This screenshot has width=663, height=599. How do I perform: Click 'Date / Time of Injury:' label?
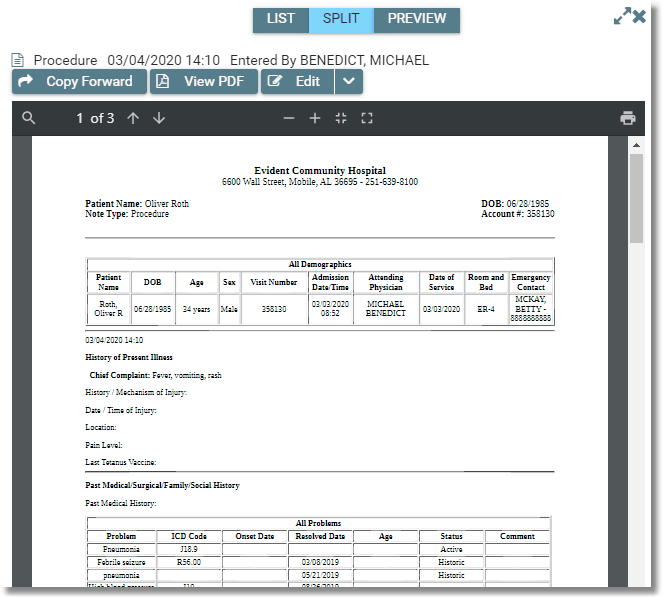[121, 410]
